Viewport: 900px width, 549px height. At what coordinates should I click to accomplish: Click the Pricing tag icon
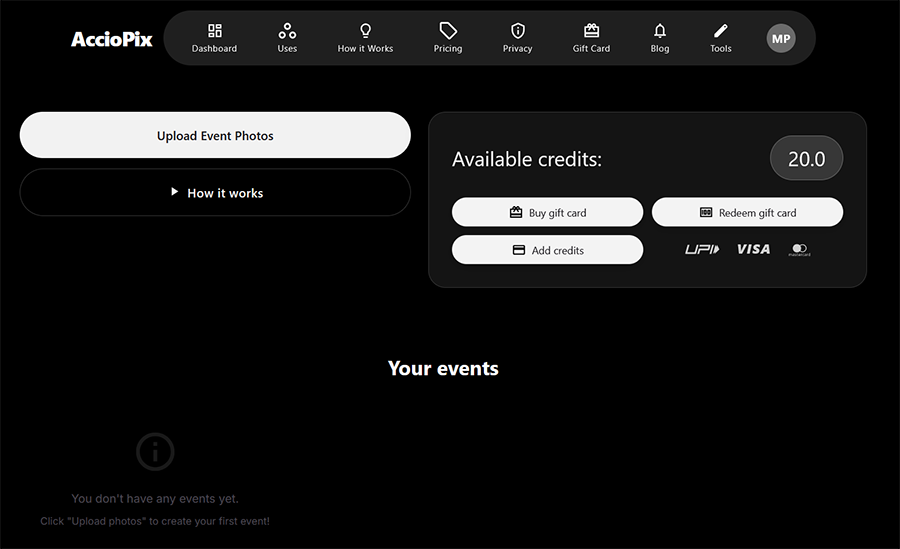pyautogui.click(x=448, y=30)
